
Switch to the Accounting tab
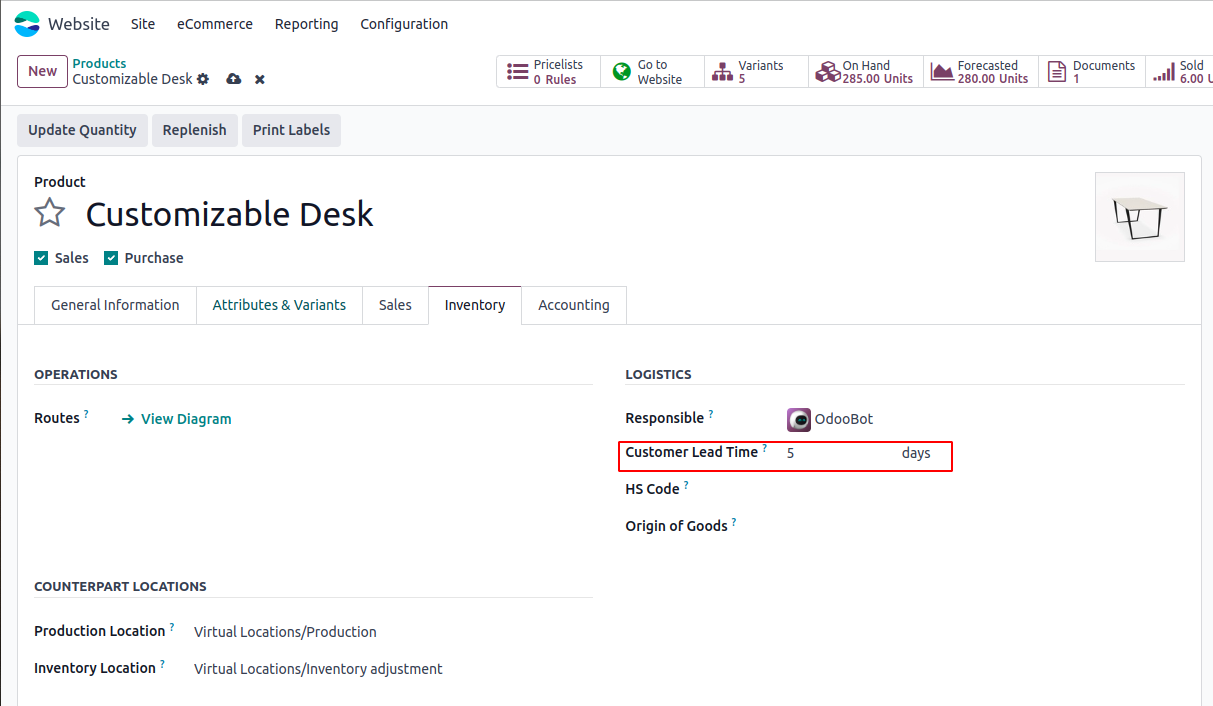(573, 305)
